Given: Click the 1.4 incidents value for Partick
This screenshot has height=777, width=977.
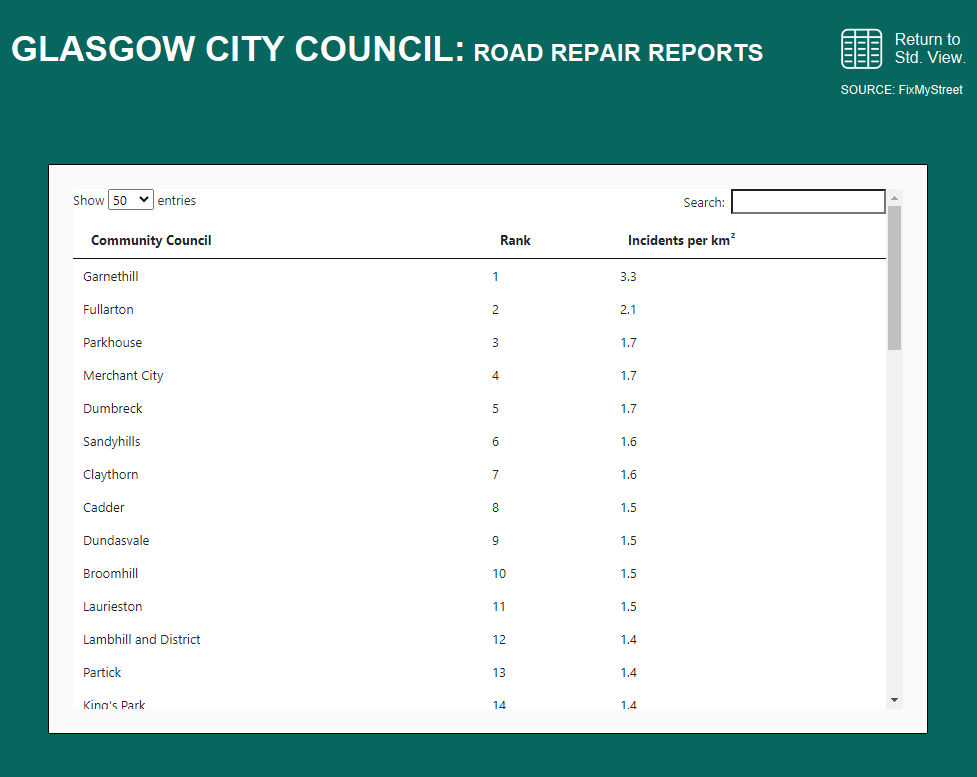Looking at the screenshot, I should [628, 673].
